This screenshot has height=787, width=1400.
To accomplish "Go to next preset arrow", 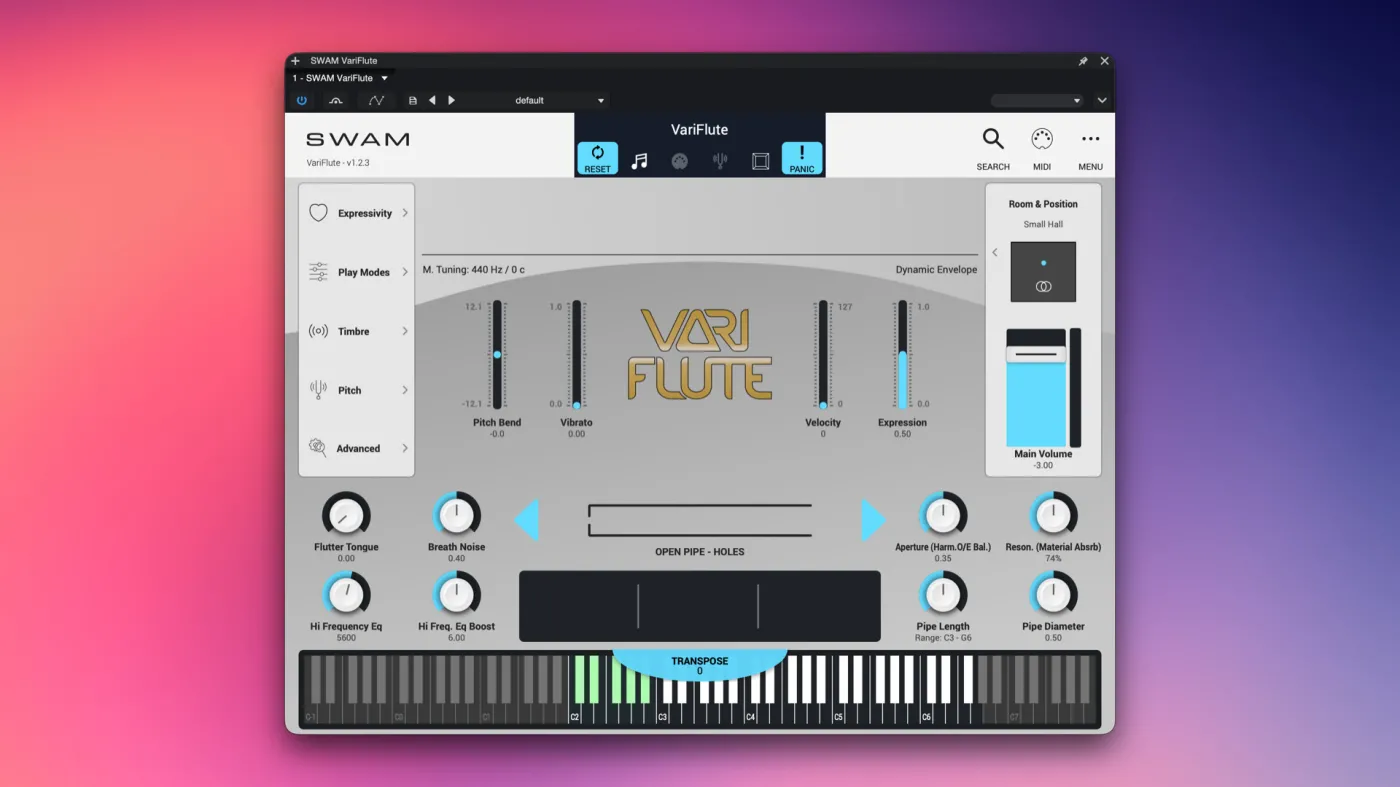I will point(451,100).
